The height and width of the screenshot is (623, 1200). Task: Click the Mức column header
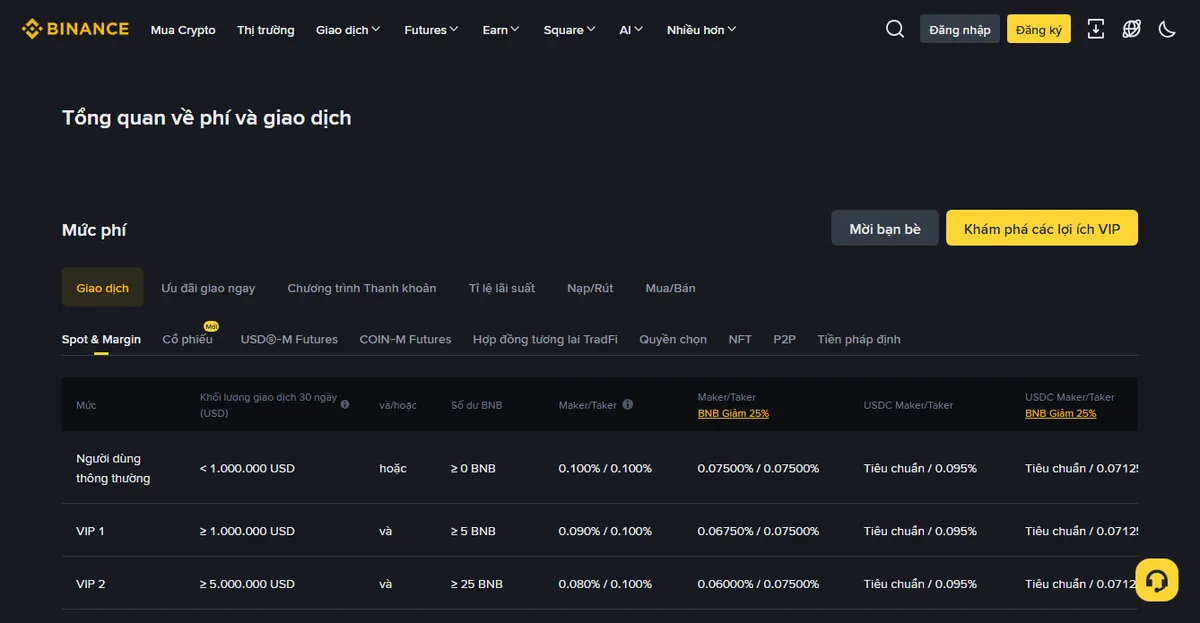[x=86, y=405]
